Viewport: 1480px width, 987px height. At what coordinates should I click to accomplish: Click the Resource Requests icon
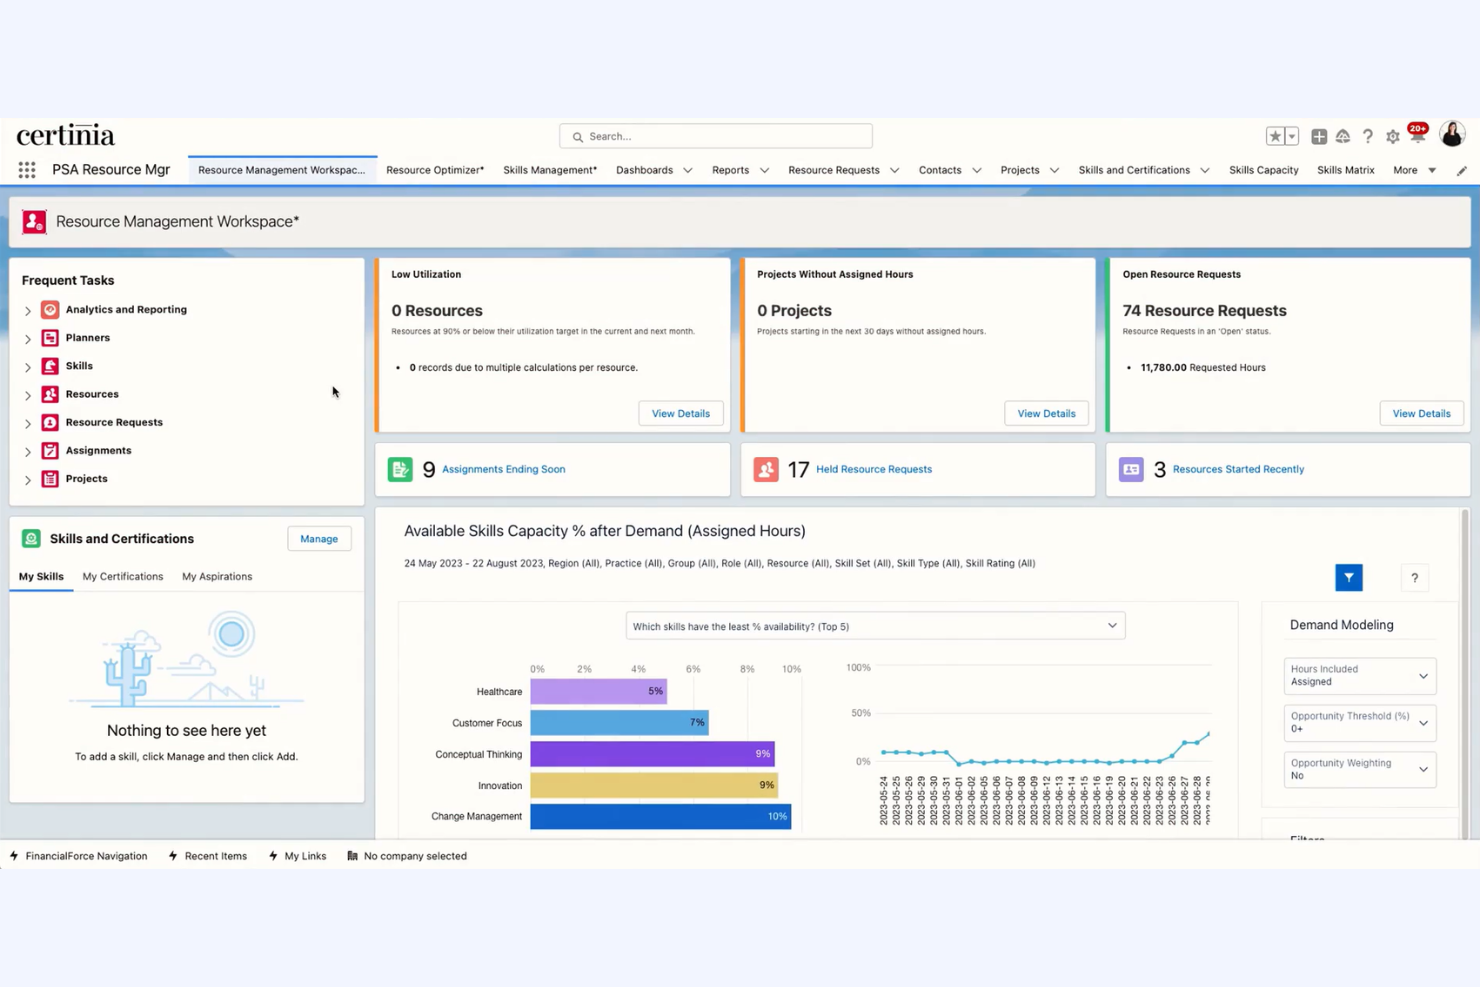(x=49, y=422)
